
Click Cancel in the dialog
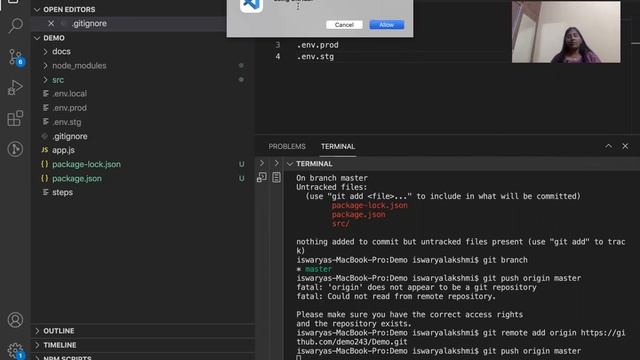tap(344, 24)
